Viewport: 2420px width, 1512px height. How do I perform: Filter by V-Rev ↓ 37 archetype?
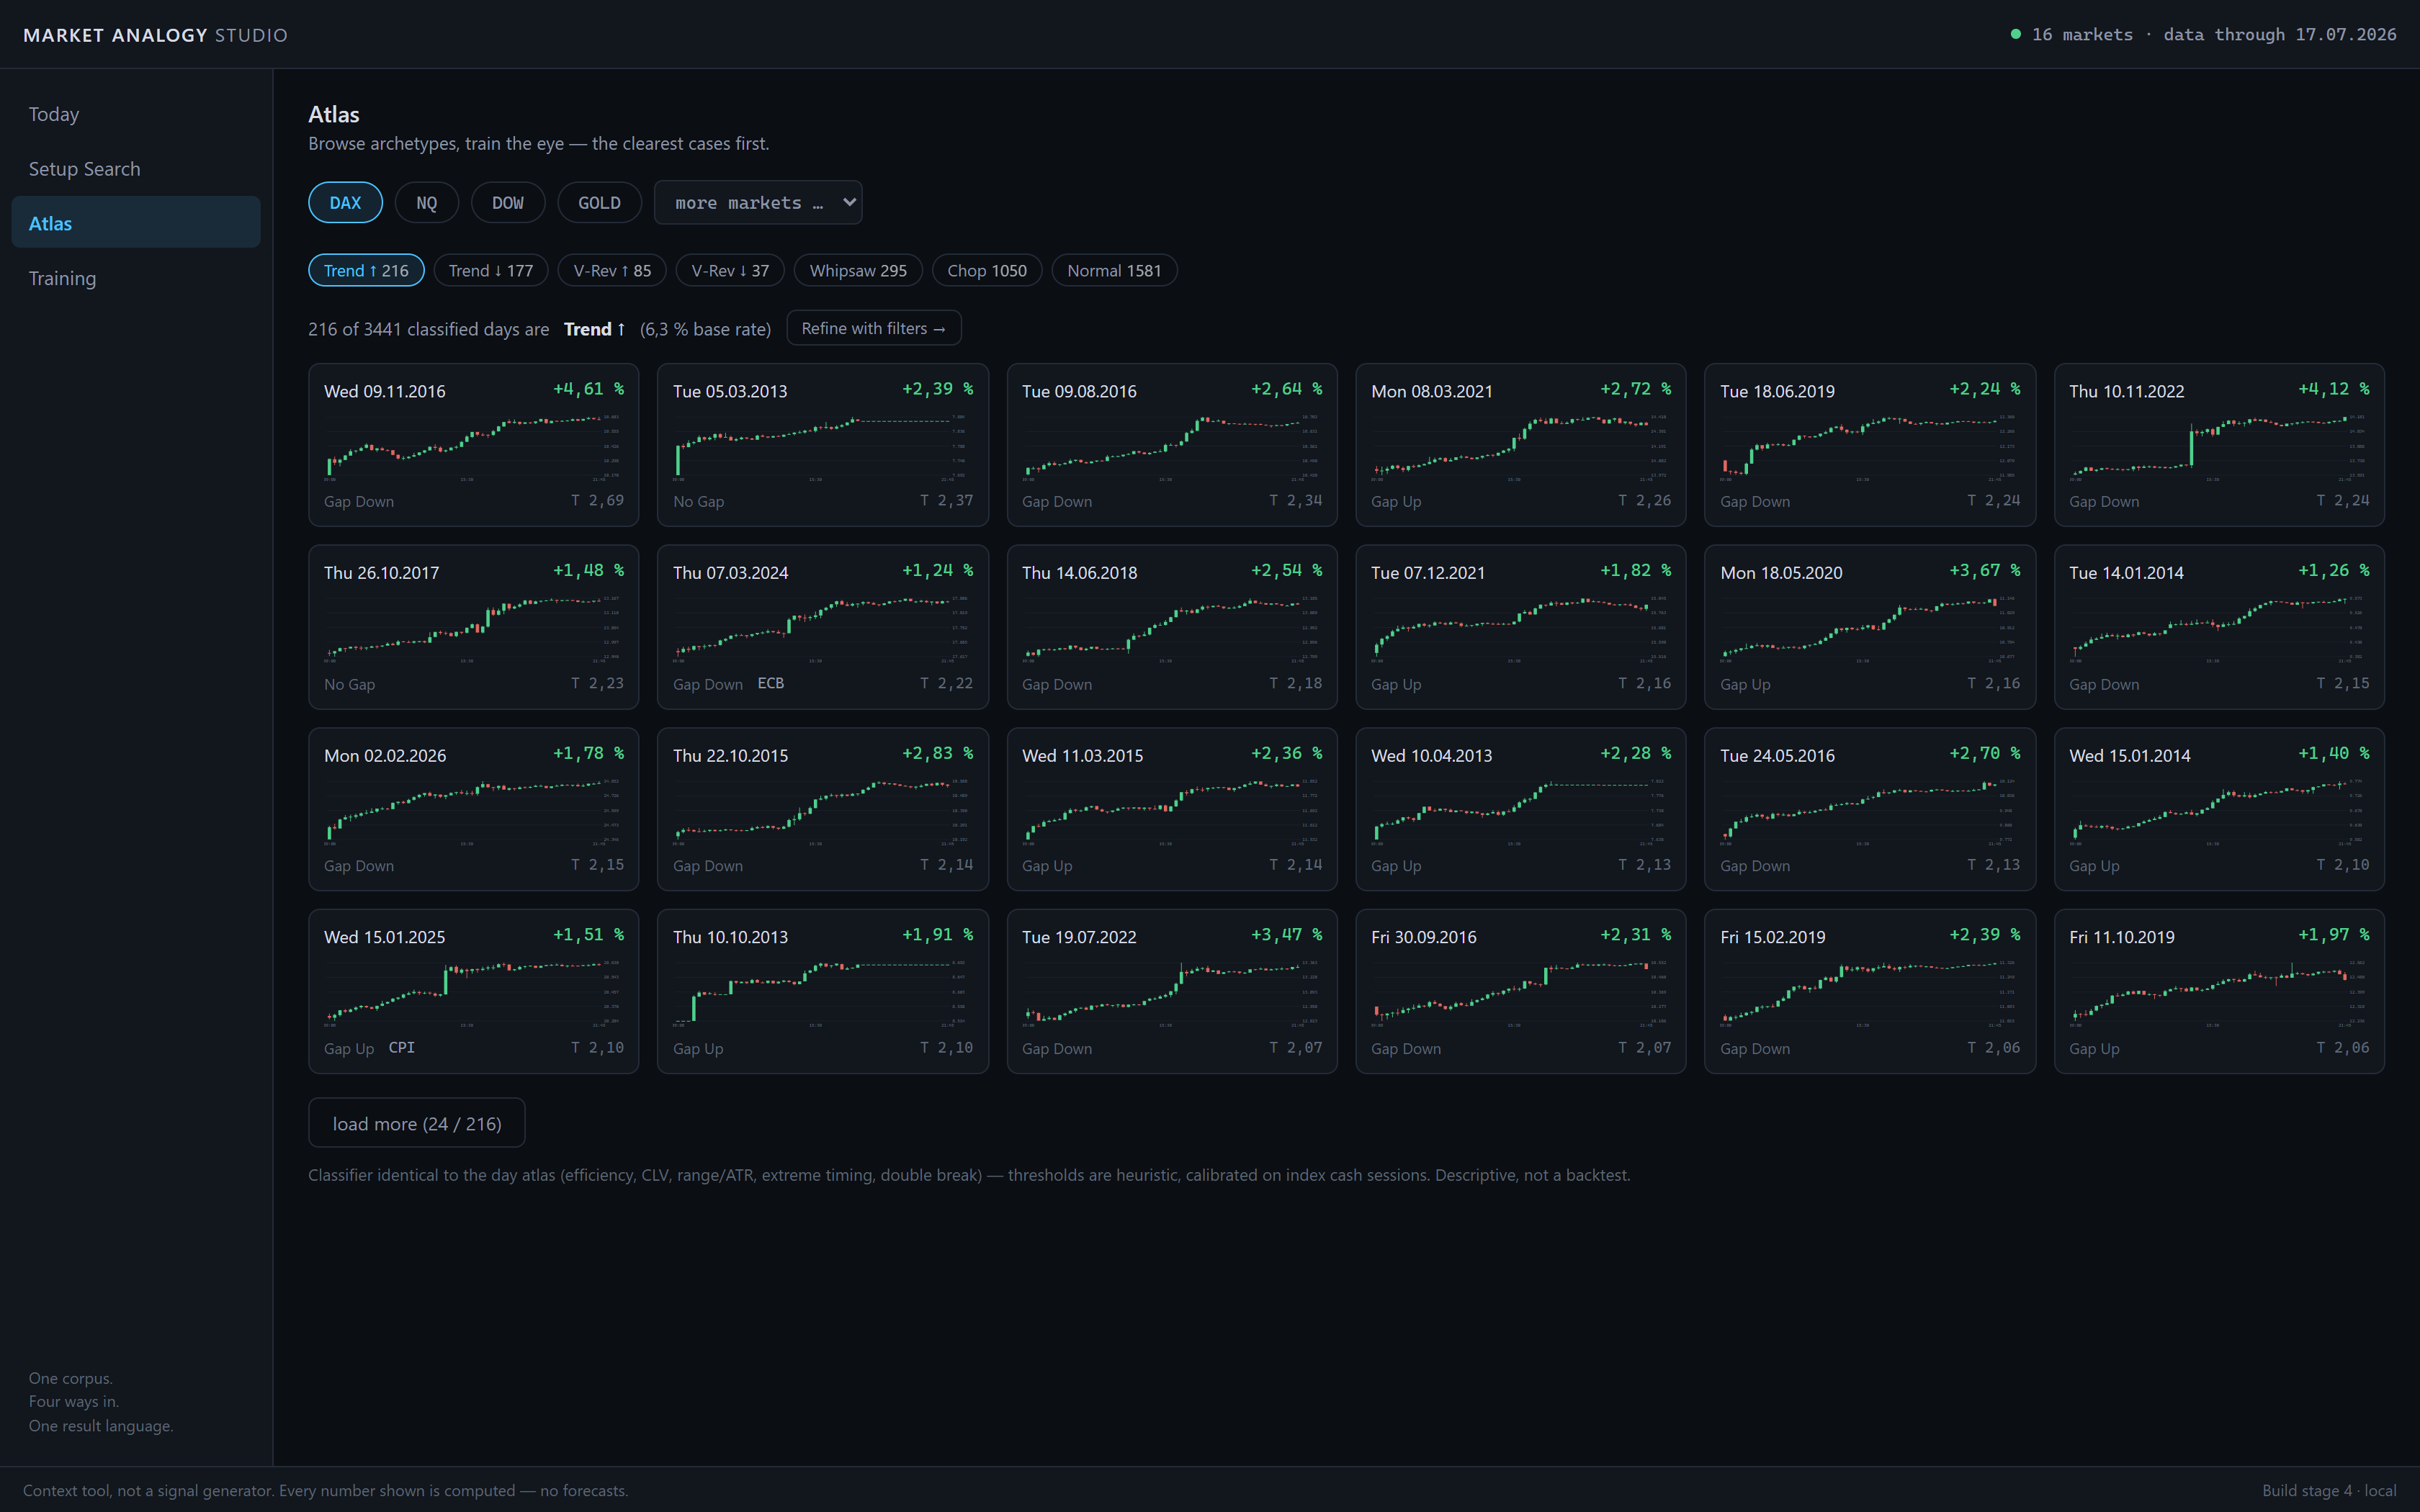point(730,271)
